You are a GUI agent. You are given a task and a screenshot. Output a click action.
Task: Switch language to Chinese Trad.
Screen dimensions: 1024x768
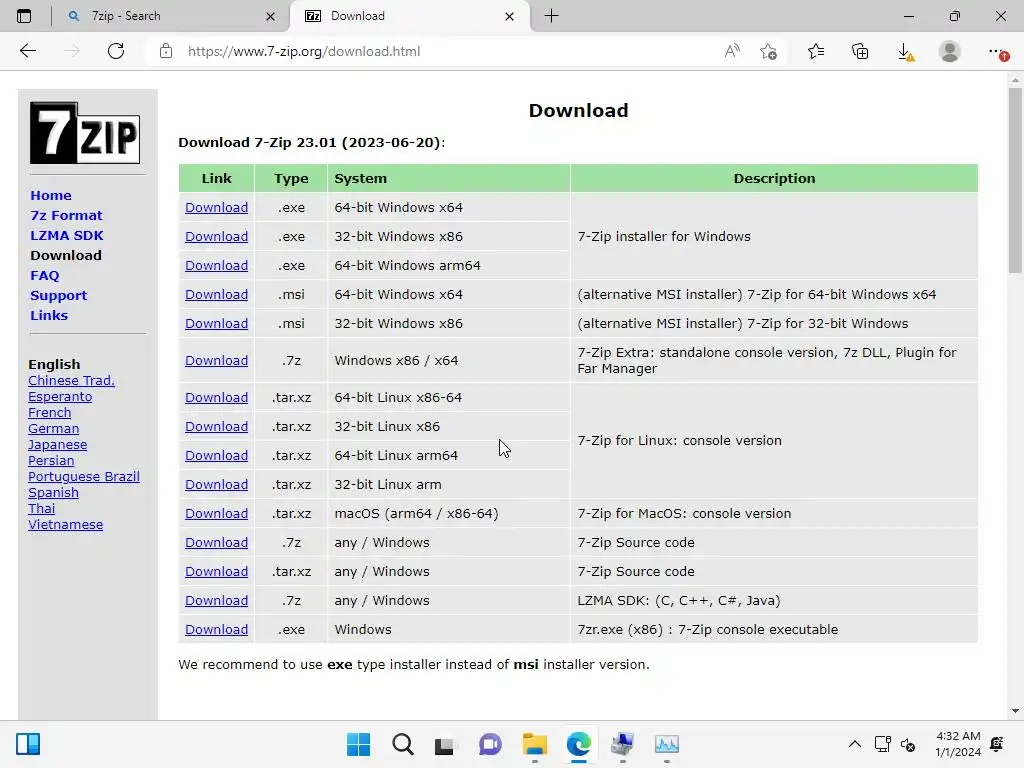(x=71, y=381)
